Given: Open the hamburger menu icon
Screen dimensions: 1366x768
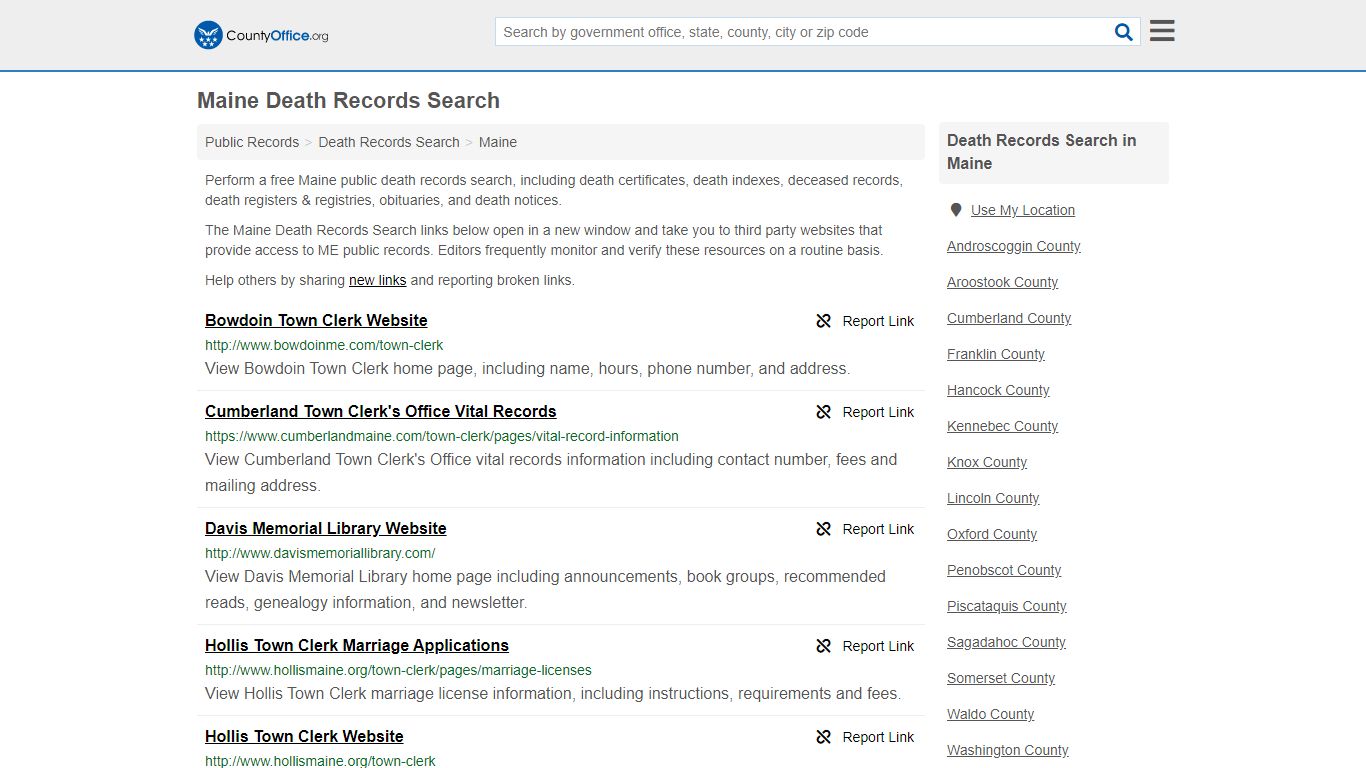Looking at the screenshot, I should click(x=1162, y=31).
